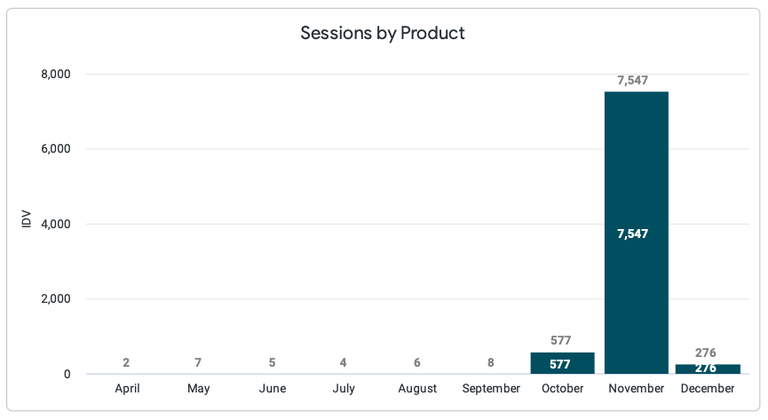Click the April axis label
768x420 pixels.
pos(127,388)
